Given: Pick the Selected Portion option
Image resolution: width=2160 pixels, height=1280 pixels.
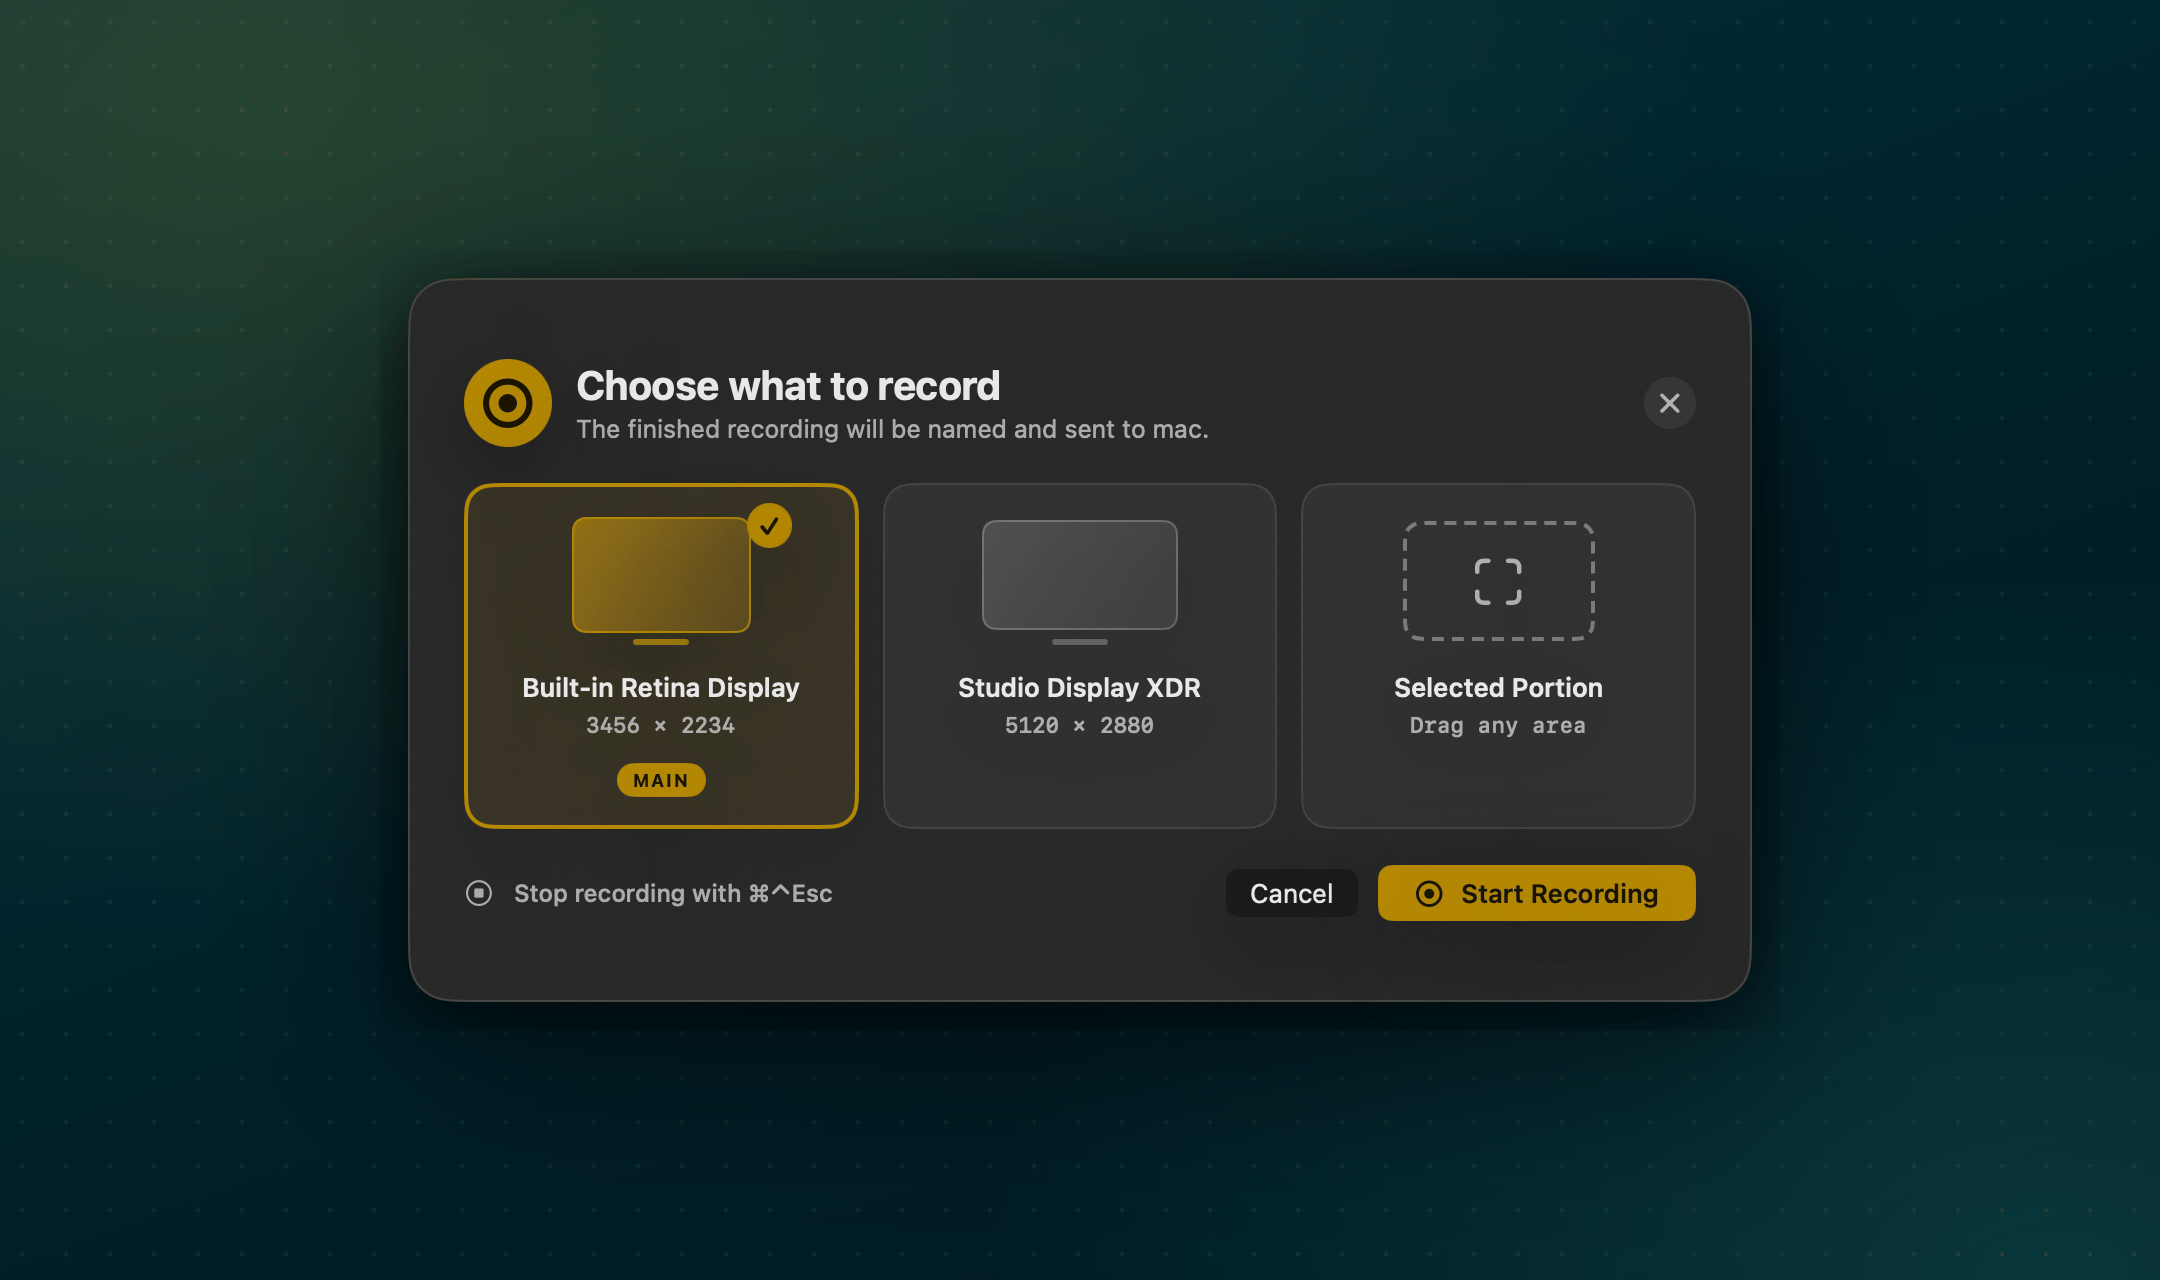Looking at the screenshot, I should click(1498, 656).
